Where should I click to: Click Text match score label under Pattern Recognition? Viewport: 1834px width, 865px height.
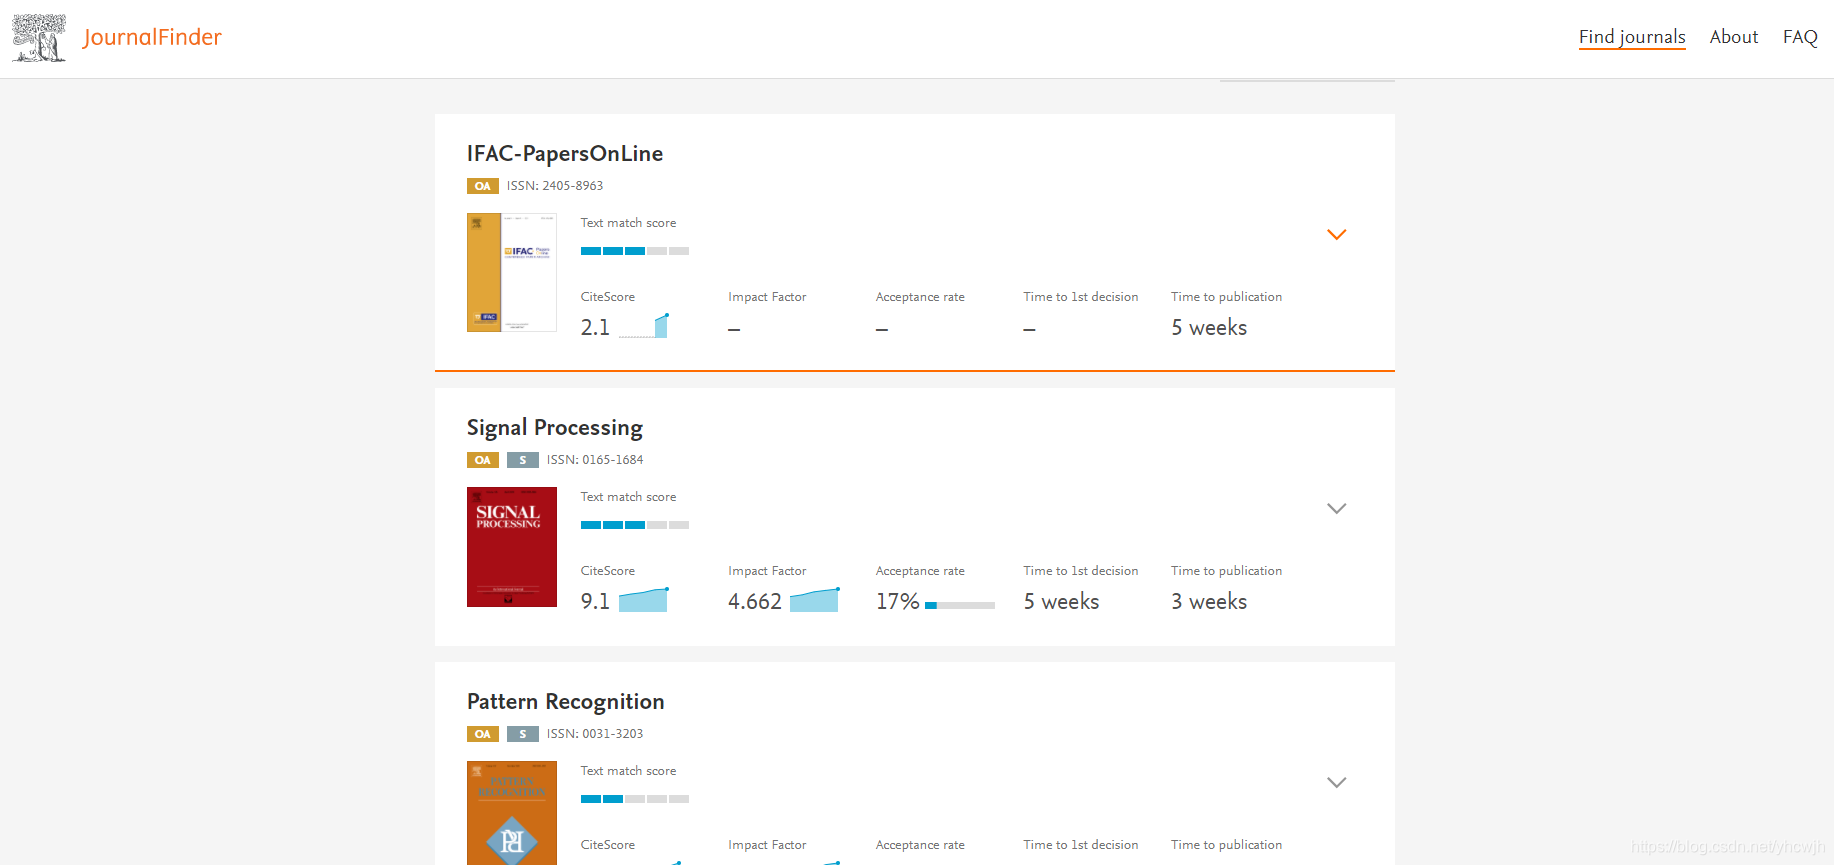[628, 771]
